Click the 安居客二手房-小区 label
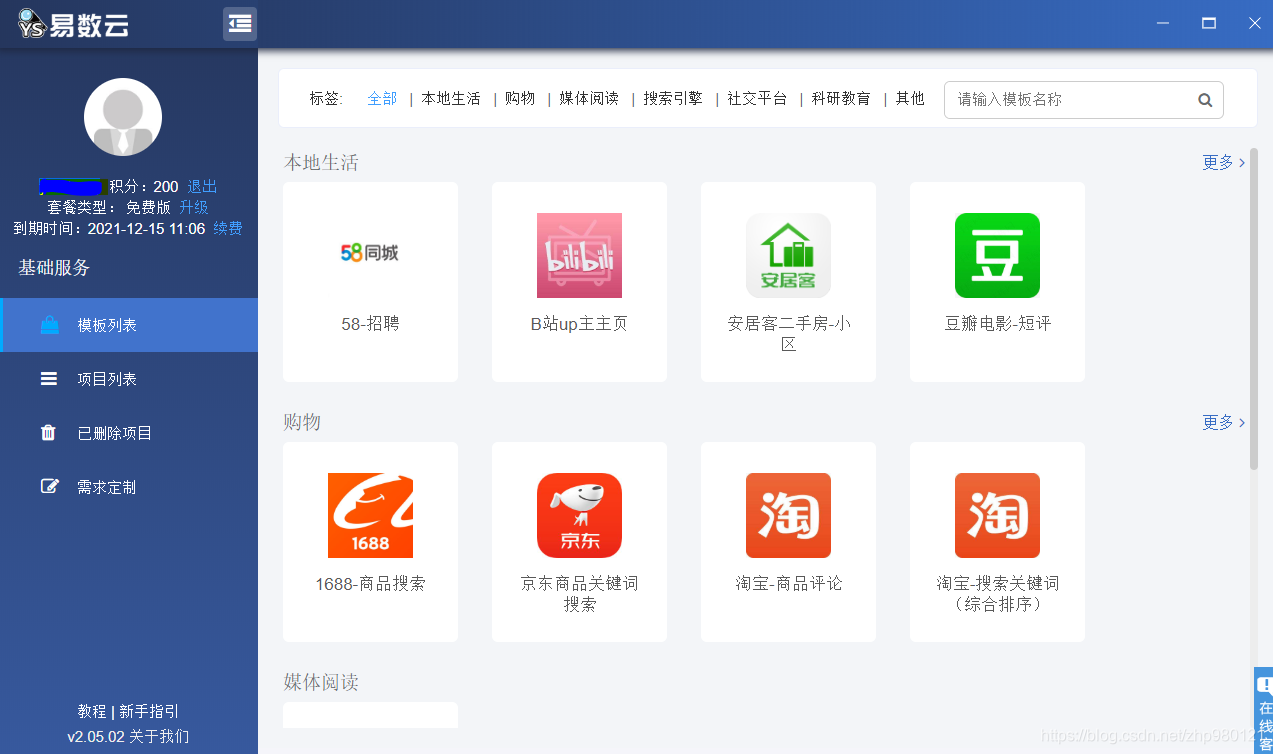This screenshot has height=754, width=1273. click(x=788, y=334)
